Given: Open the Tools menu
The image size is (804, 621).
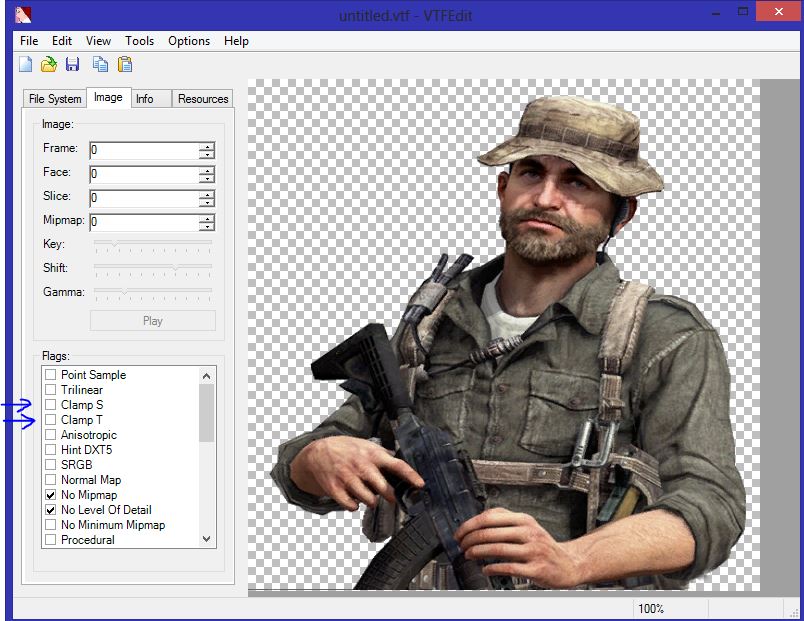Looking at the screenshot, I should (139, 41).
